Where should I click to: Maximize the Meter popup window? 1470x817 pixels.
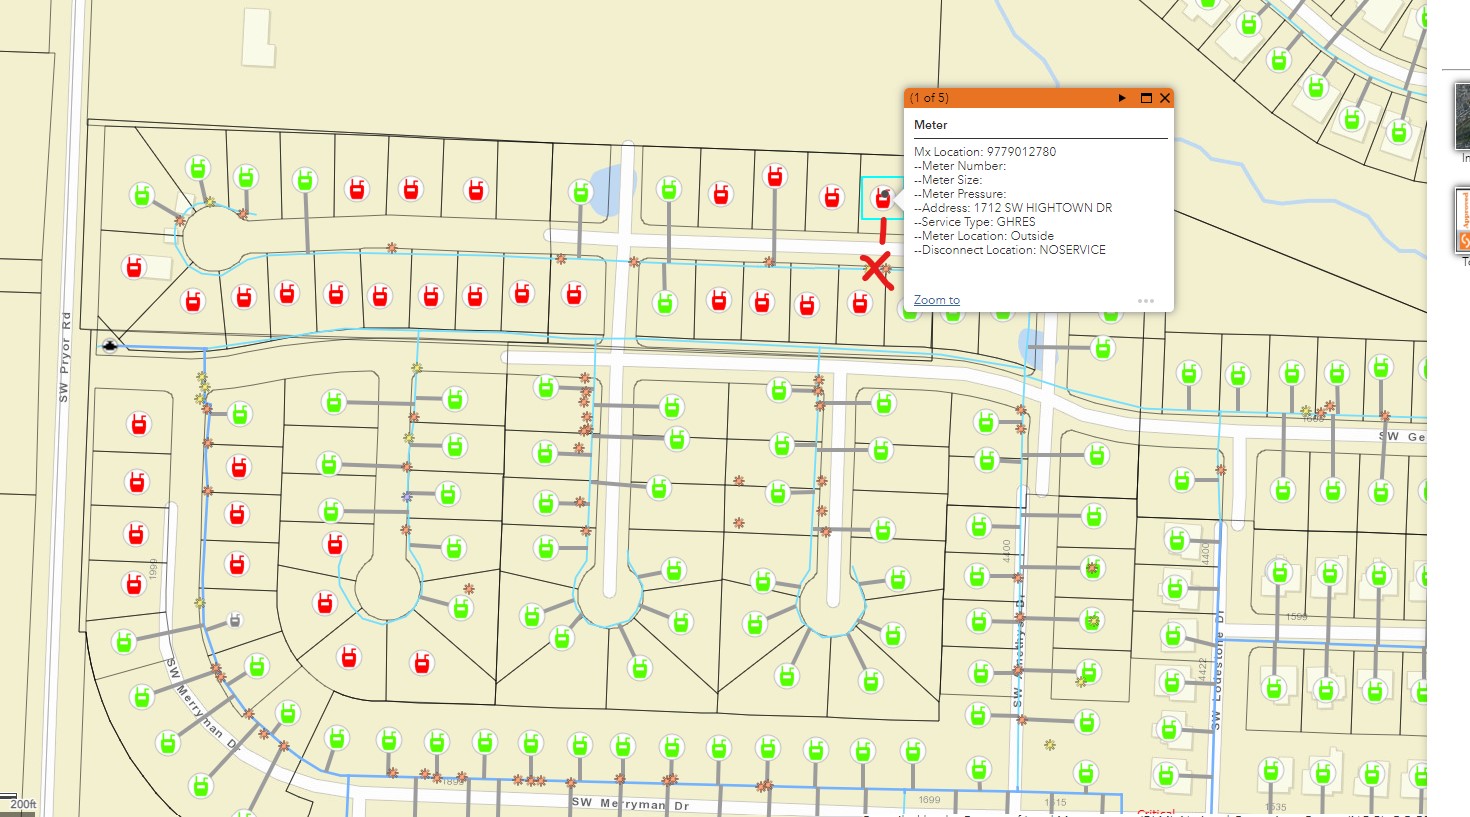(x=1146, y=98)
